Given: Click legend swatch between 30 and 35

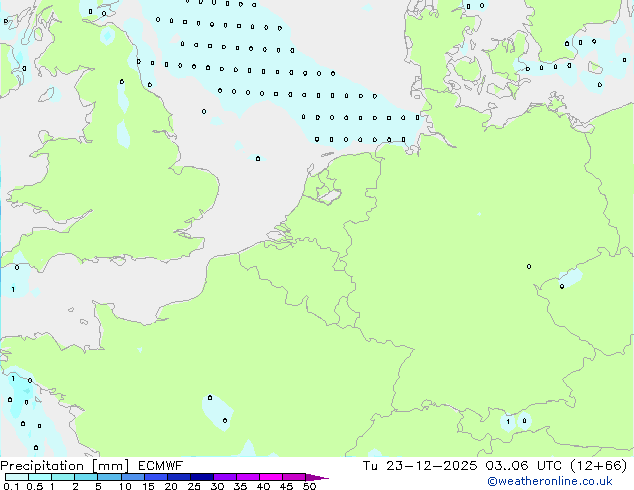Looking at the screenshot, I should point(225,477).
